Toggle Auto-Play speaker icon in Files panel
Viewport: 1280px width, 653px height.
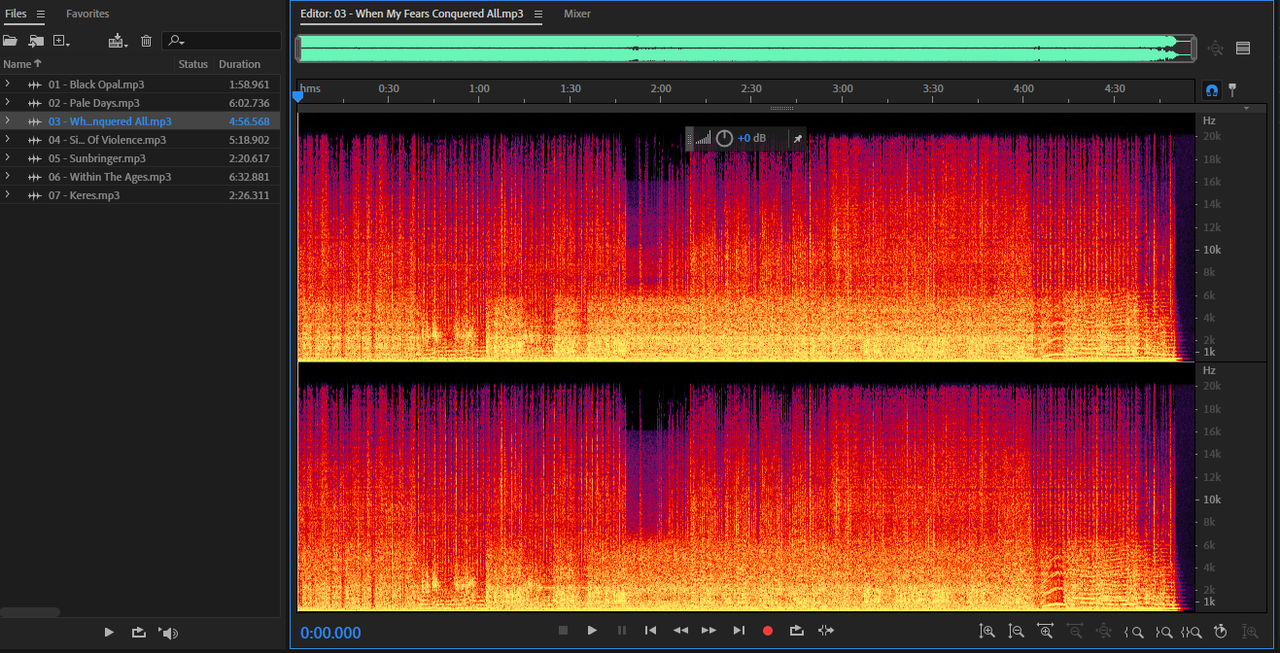169,632
